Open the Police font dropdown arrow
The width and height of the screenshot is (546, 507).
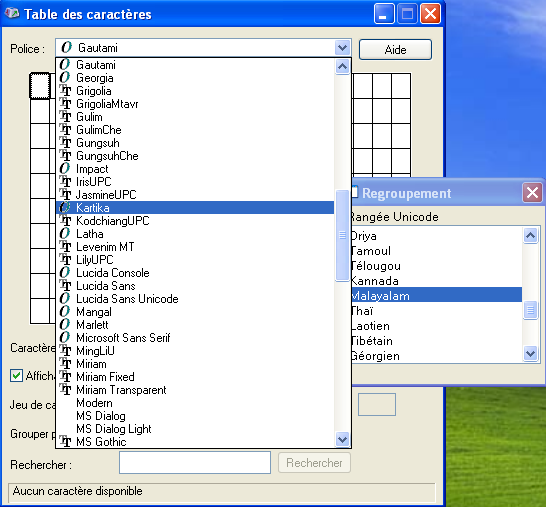pos(342,47)
